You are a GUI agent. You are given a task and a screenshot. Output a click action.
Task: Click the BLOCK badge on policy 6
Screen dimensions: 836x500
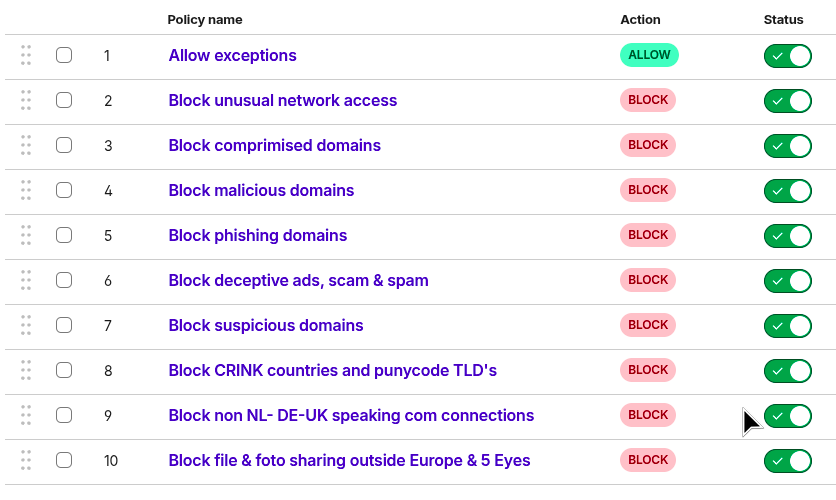(648, 280)
